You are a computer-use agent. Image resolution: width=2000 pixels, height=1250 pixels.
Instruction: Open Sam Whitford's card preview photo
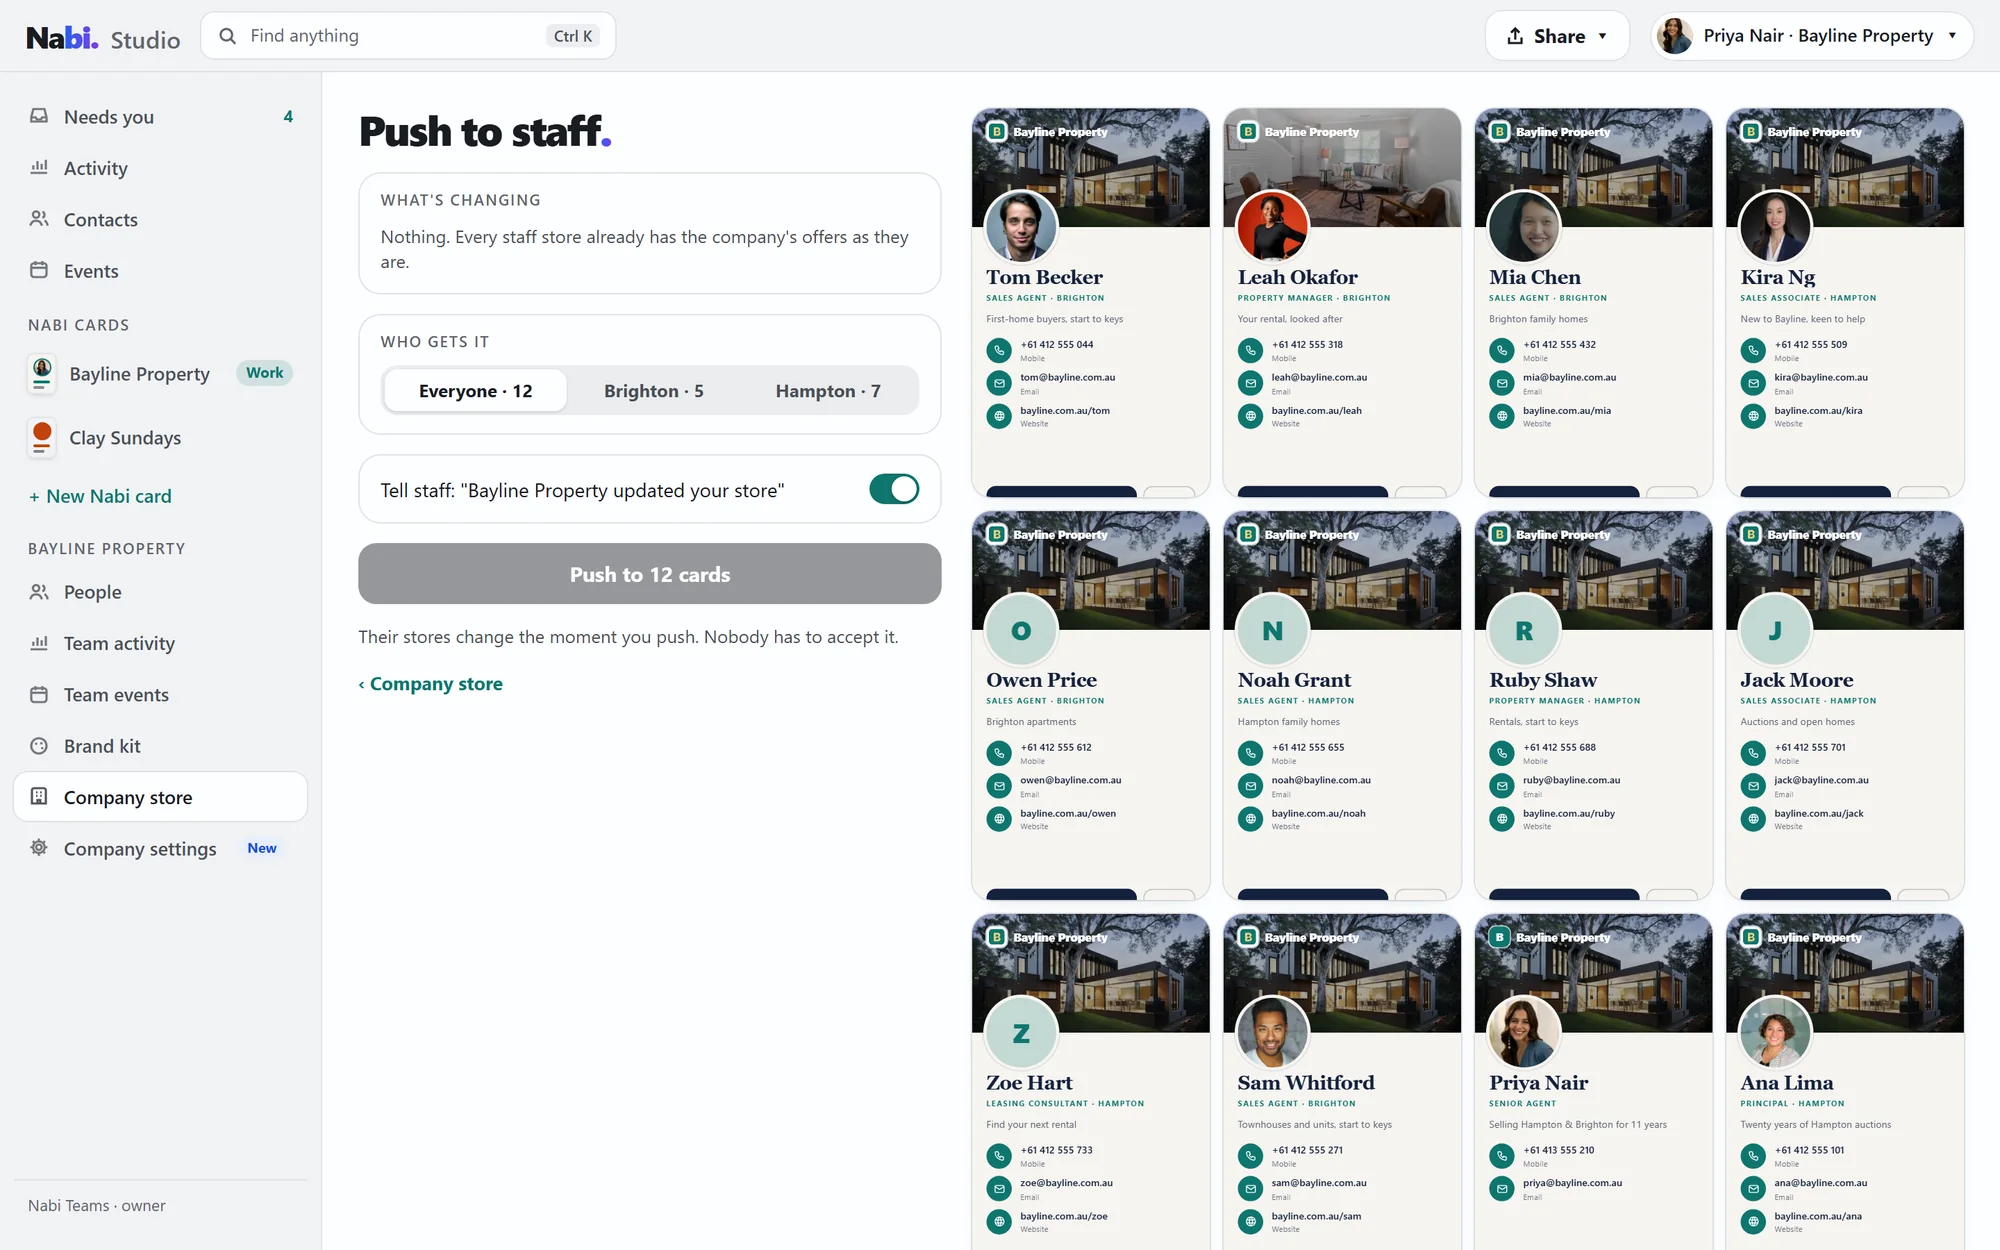(1272, 1033)
